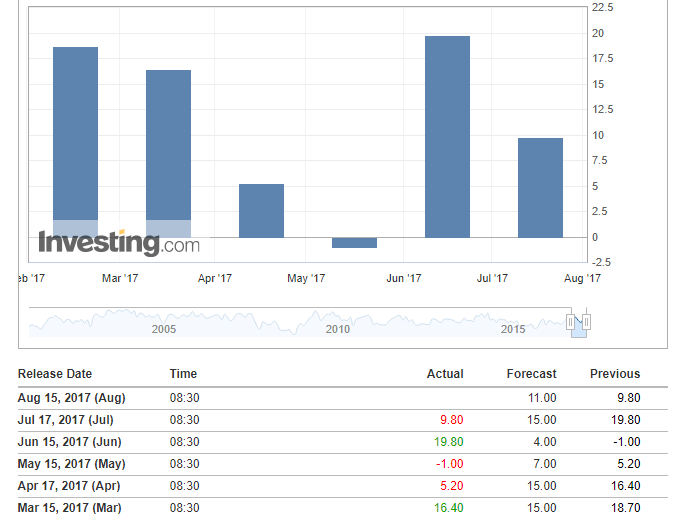Click the forecast value 4.00
This screenshot has height=521, width=680.
coord(545,442)
